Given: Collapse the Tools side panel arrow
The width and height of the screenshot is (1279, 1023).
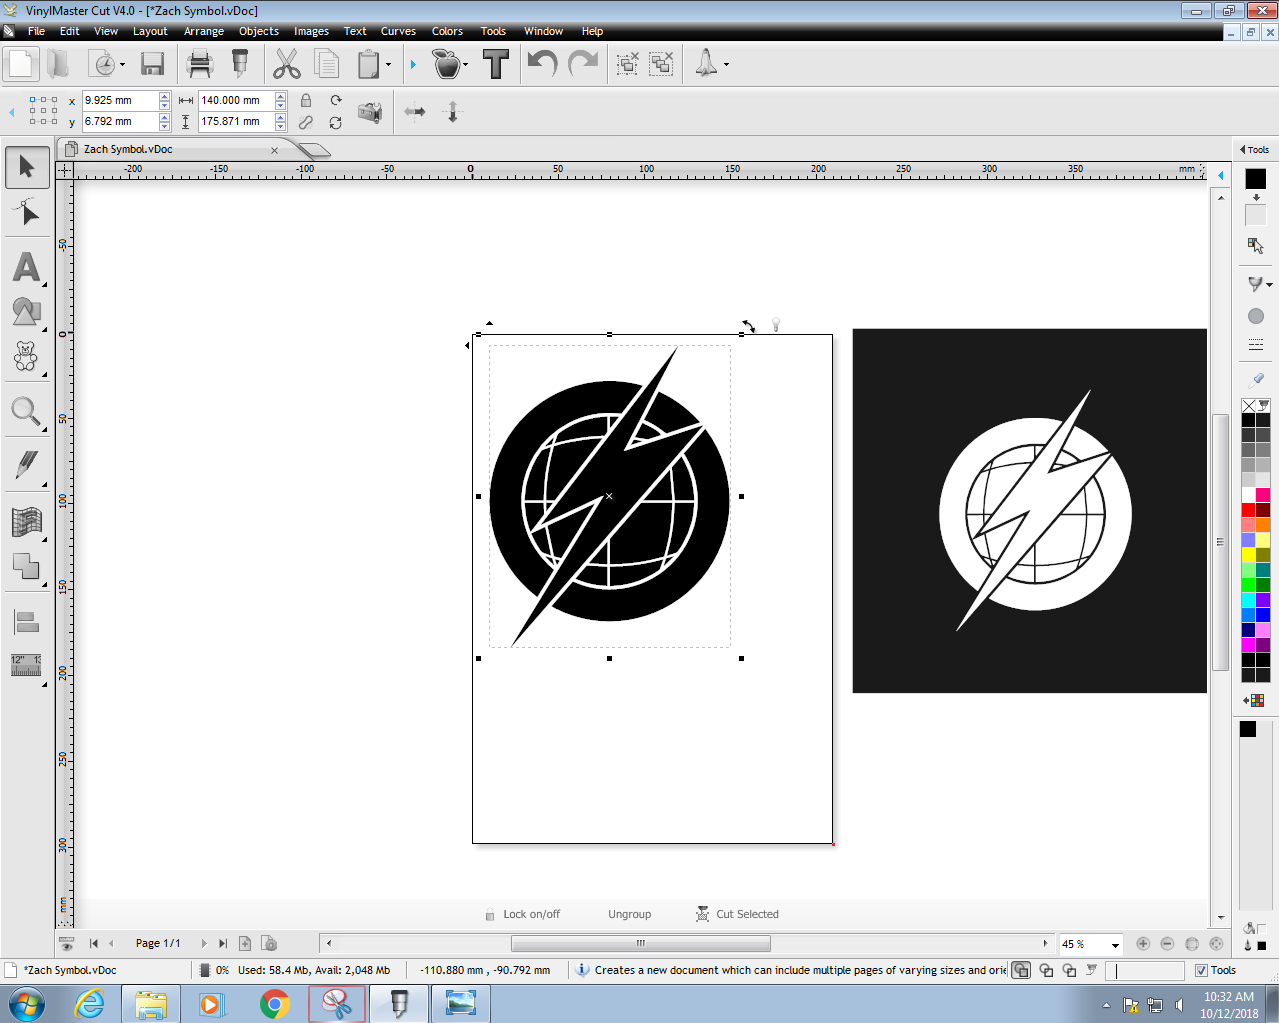Looking at the screenshot, I should point(1242,150).
